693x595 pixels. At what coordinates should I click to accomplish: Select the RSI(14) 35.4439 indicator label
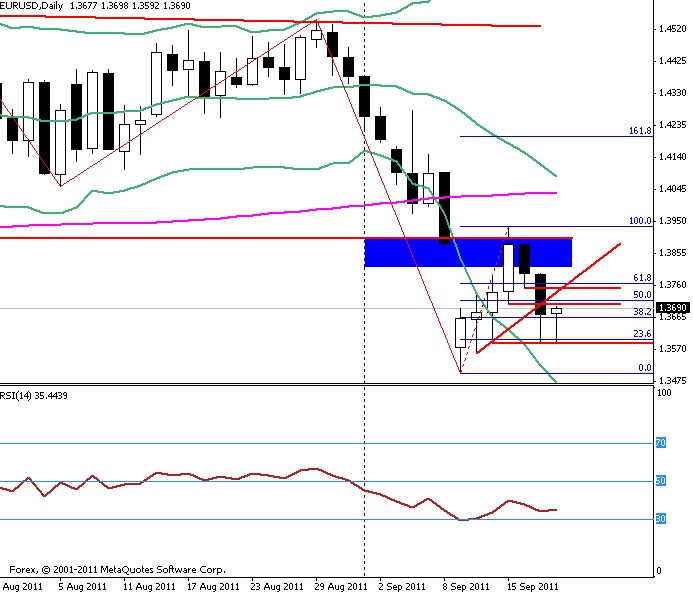(x=34, y=395)
